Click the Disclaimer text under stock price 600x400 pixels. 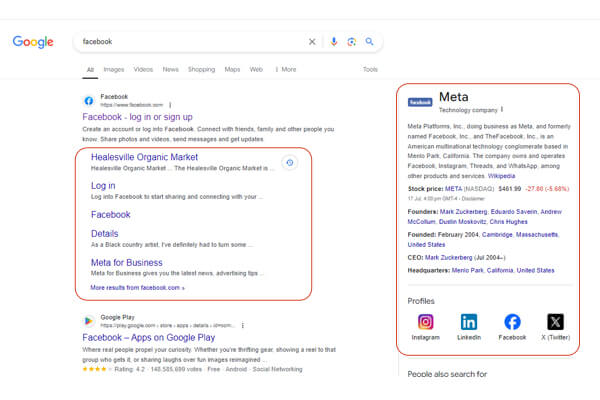pyautogui.click(x=473, y=199)
